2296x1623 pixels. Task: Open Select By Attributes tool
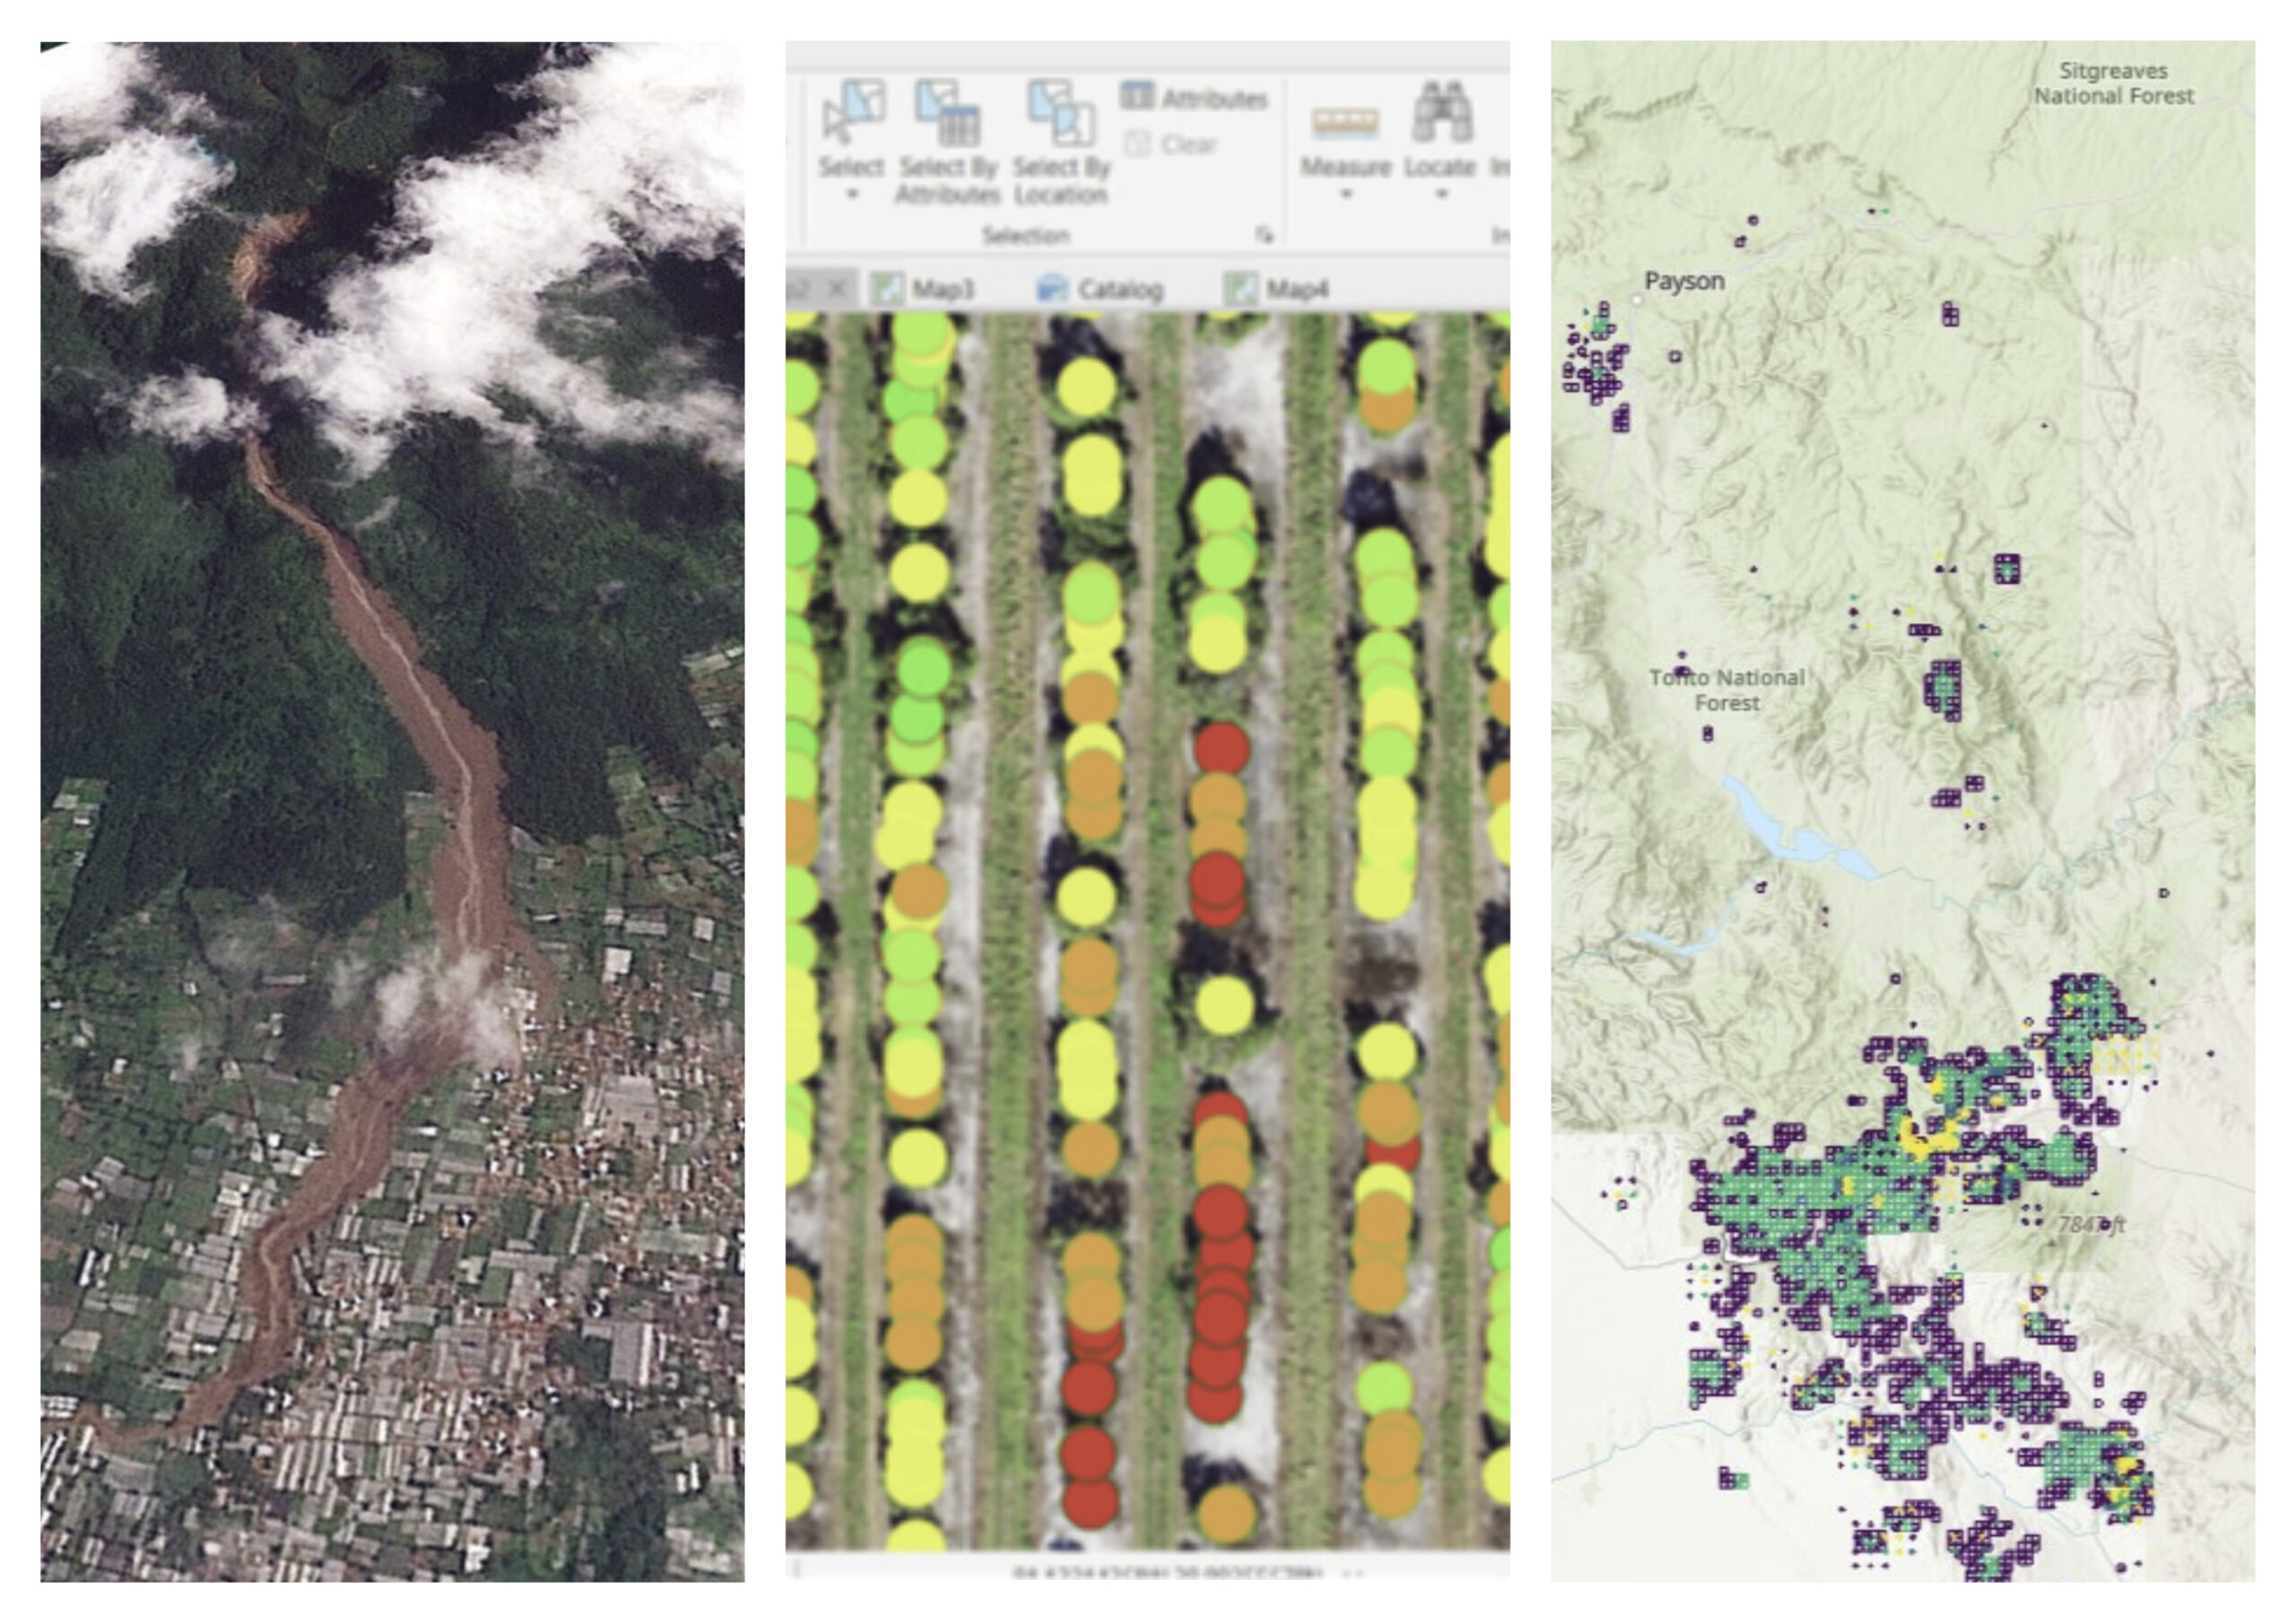(947, 114)
